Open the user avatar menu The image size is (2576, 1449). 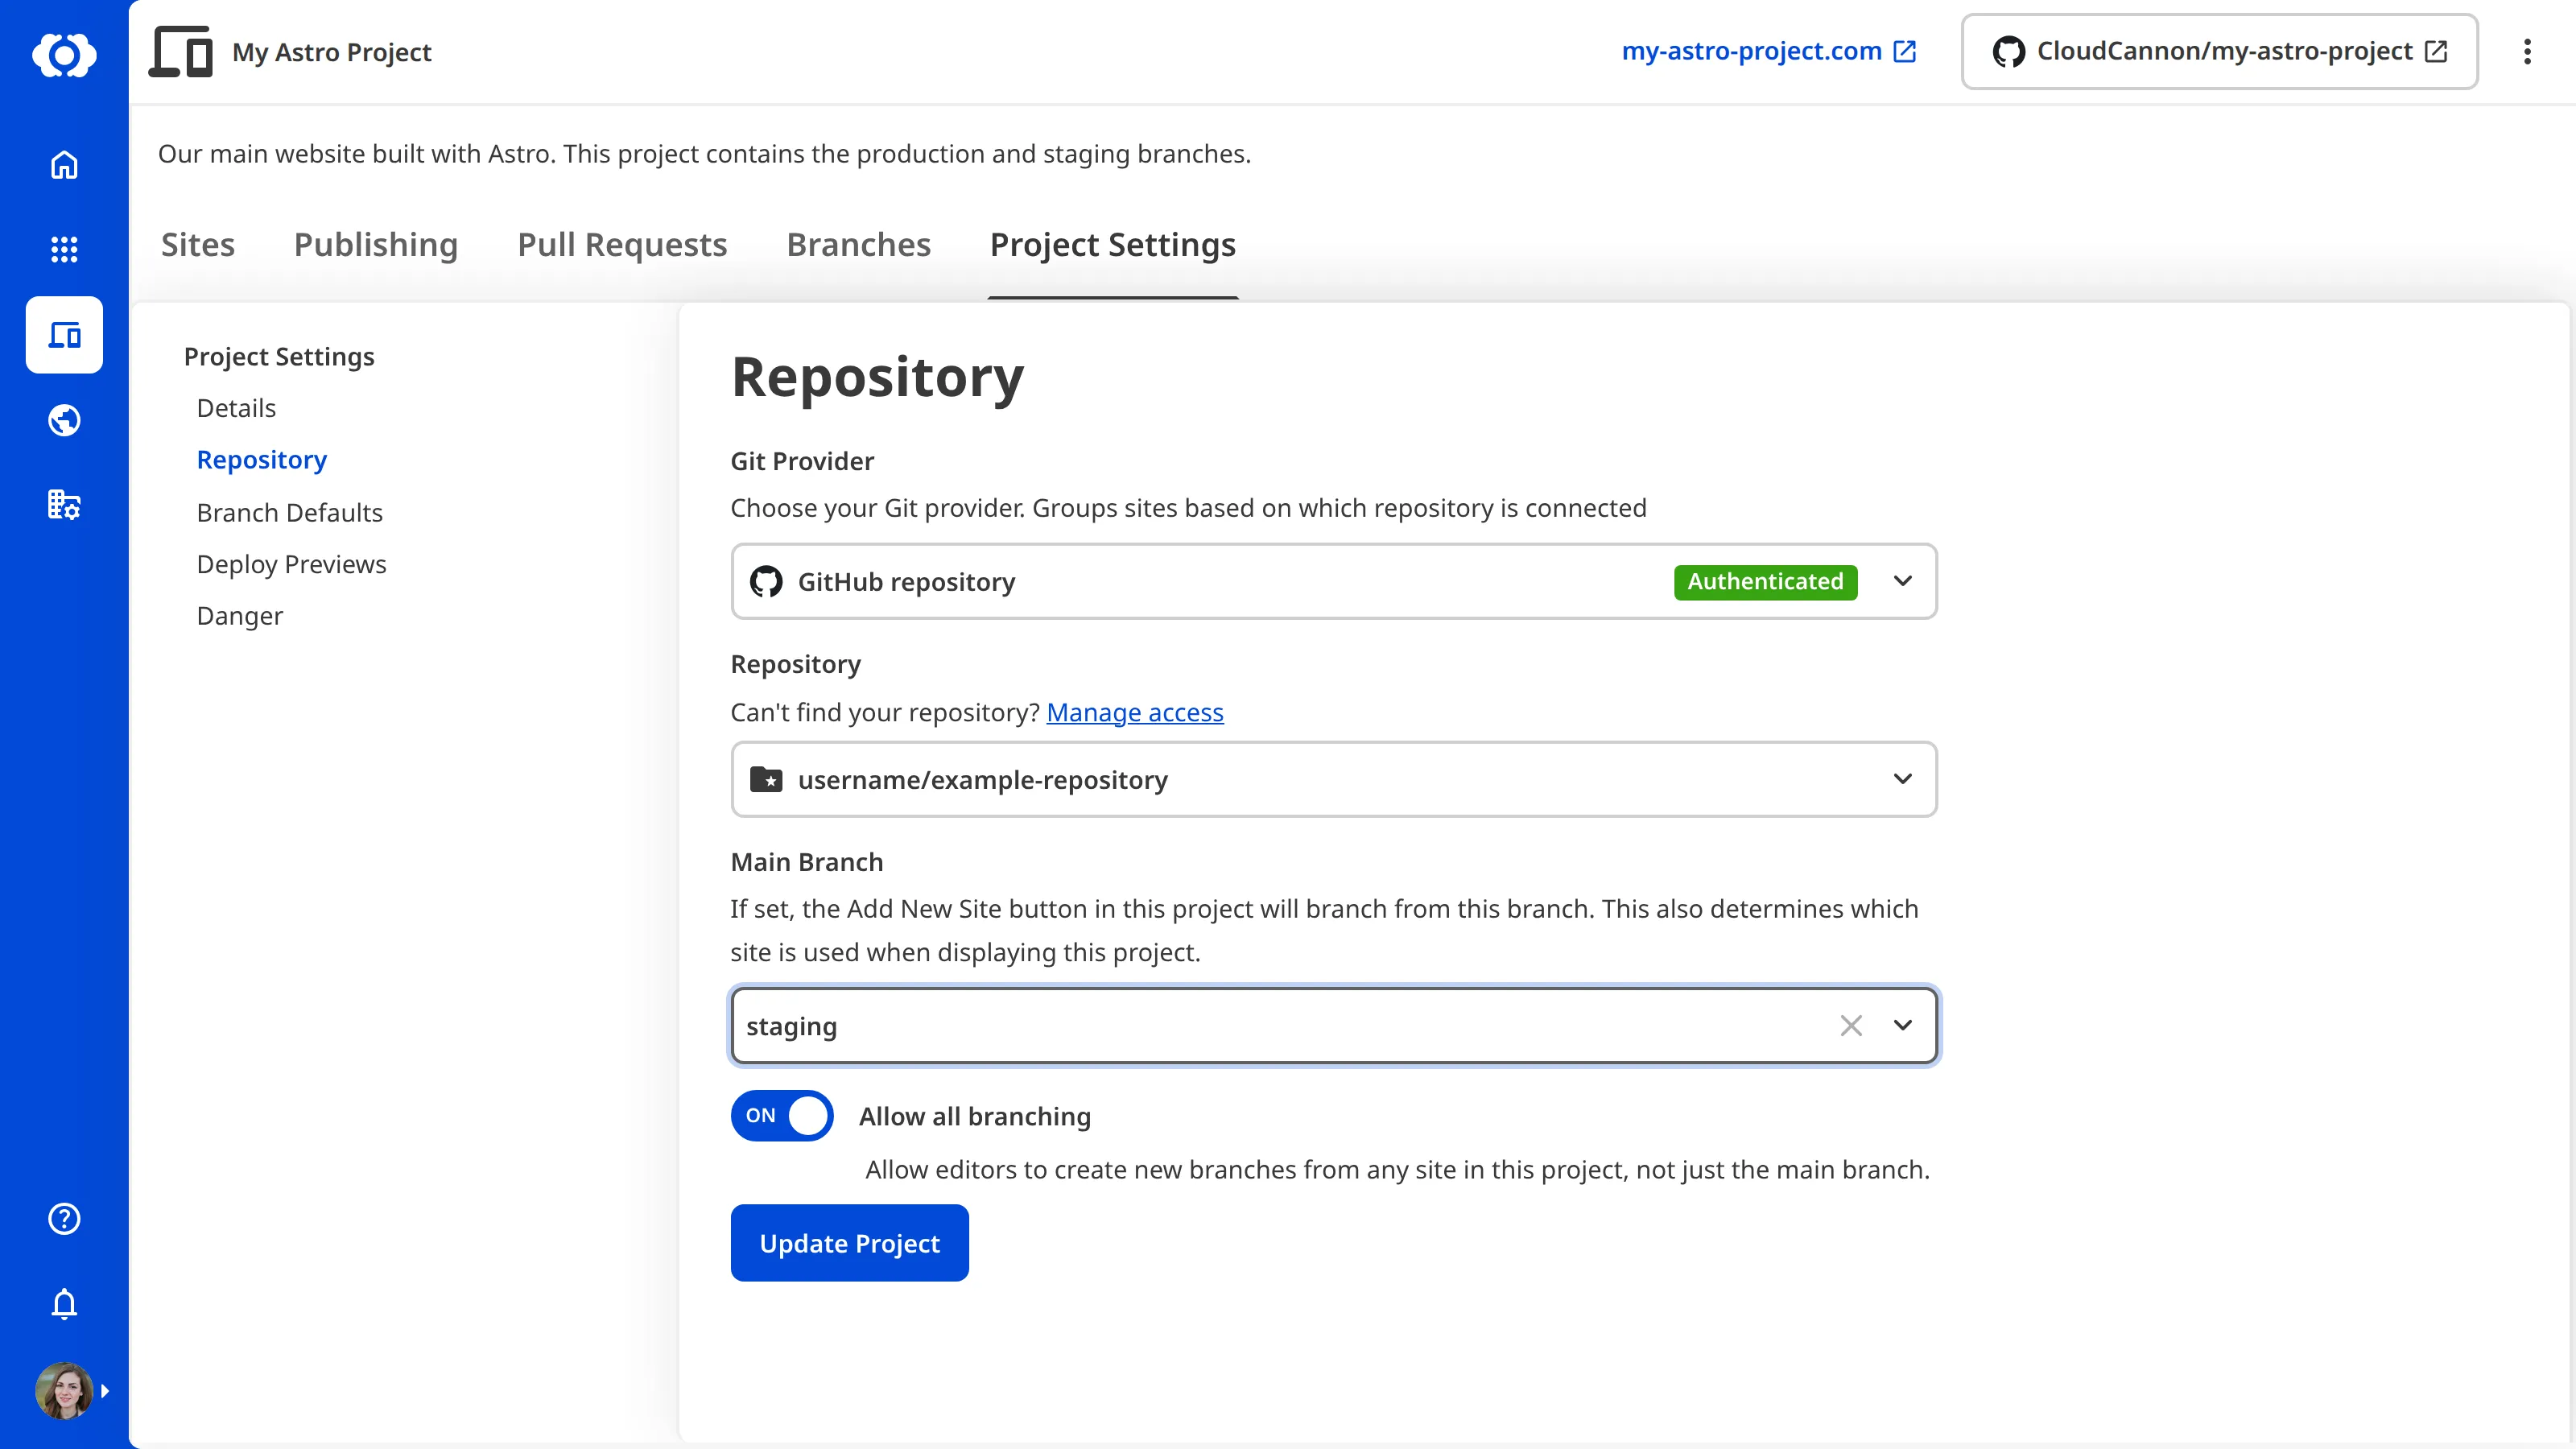point(64,1391)
